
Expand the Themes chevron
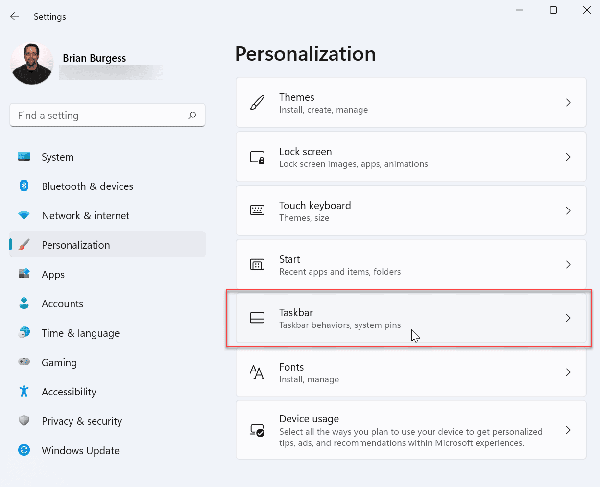tap(568, 103)
